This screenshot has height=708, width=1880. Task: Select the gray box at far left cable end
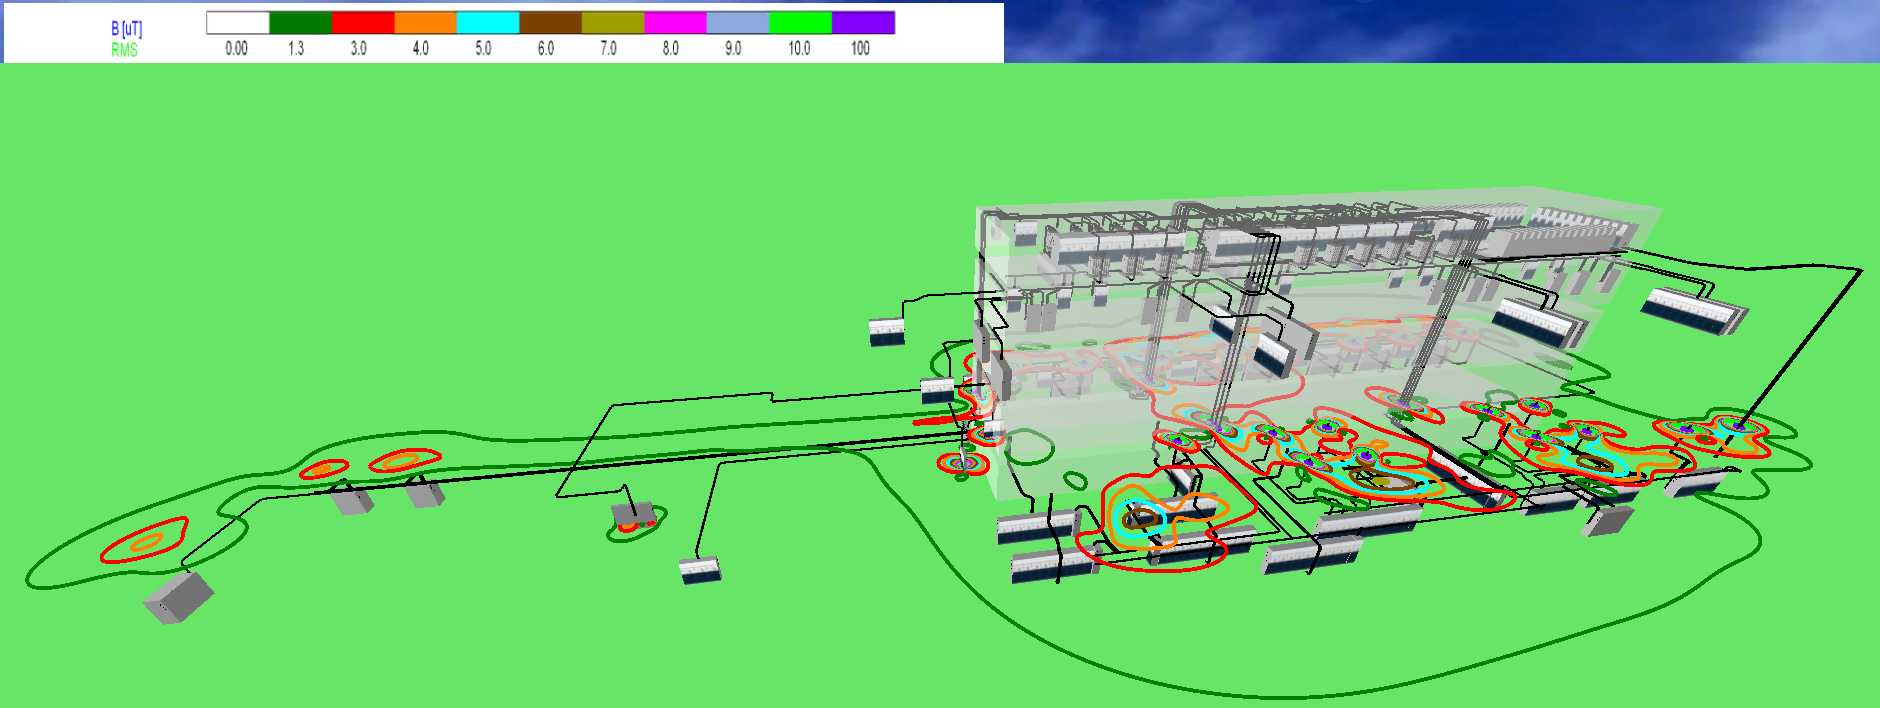point(178,597)
